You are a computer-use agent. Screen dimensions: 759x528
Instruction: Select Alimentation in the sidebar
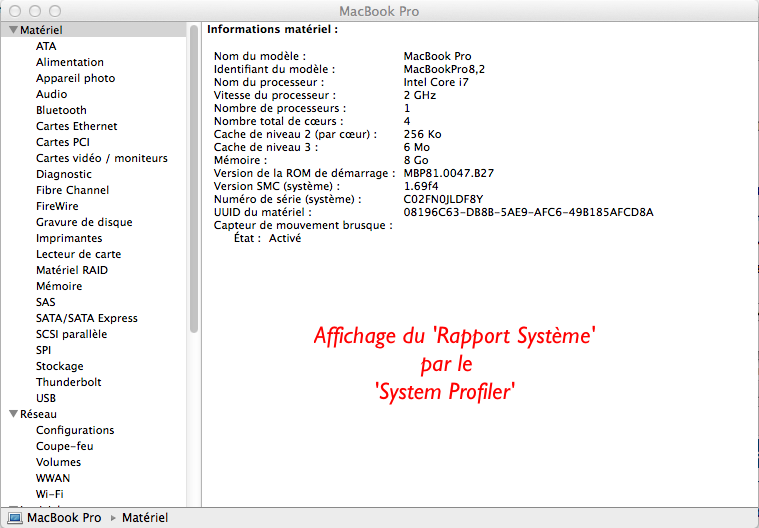pyautogui.click(x=70, y=62)
